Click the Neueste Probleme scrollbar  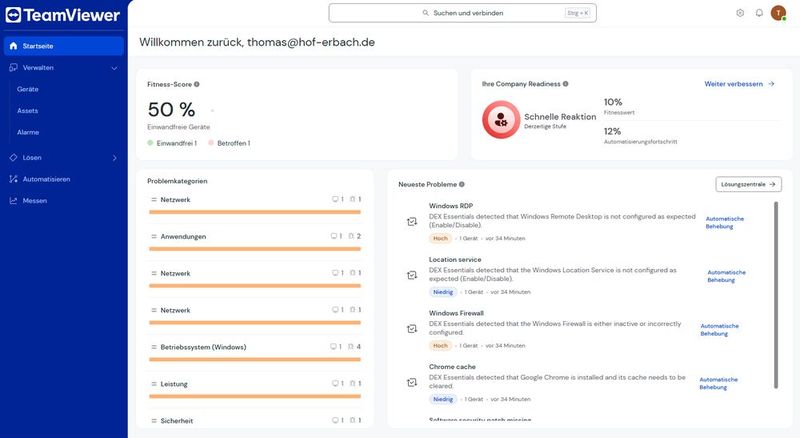(x=776, y=295)
